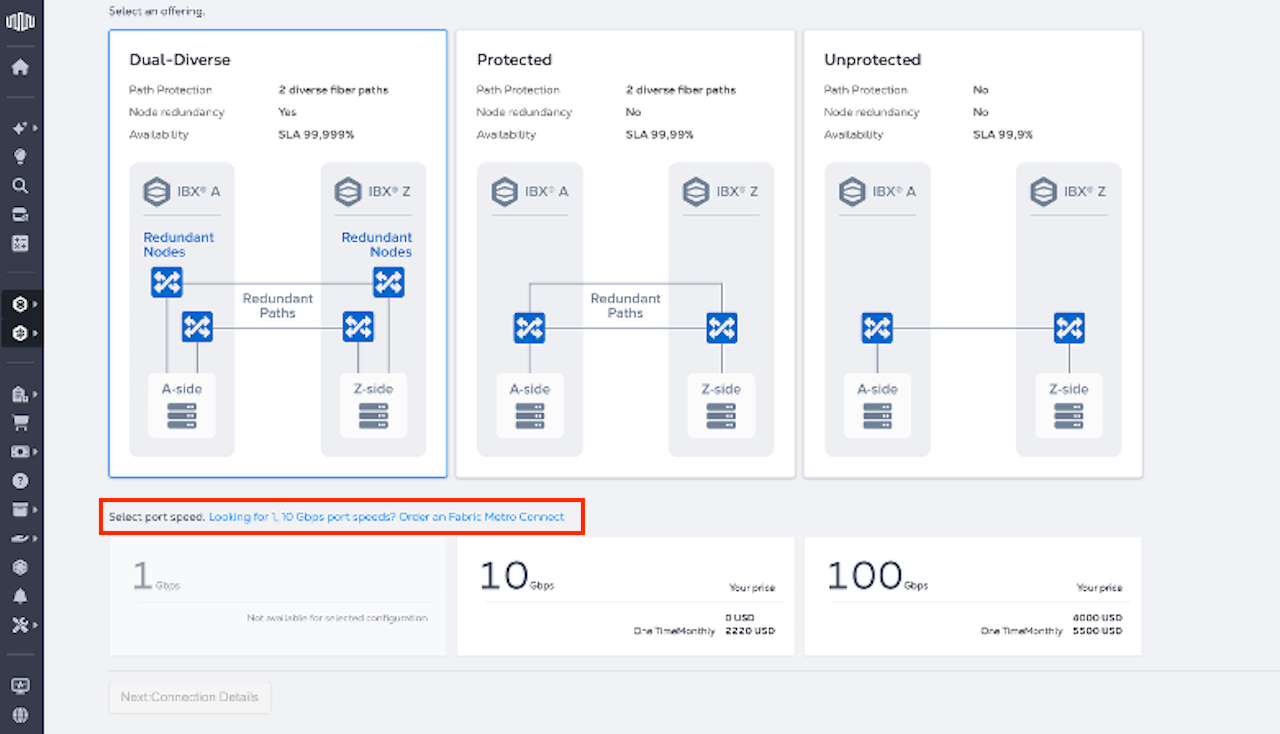Select the Unprotected offering card
1280x734 pixels.
click(973, 254)
